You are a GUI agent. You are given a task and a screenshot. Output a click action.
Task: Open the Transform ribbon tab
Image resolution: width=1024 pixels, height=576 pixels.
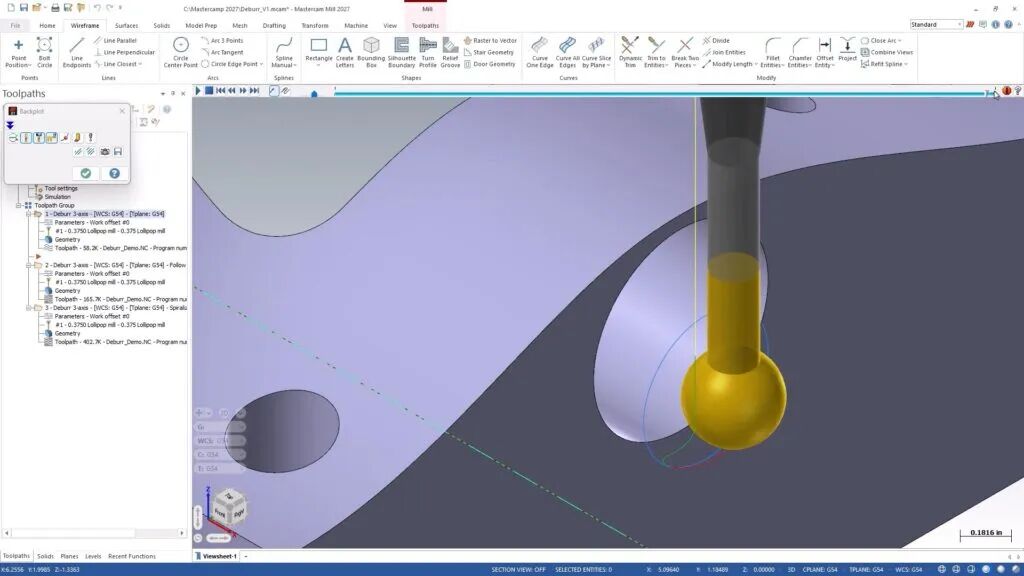tap(315, 25)
